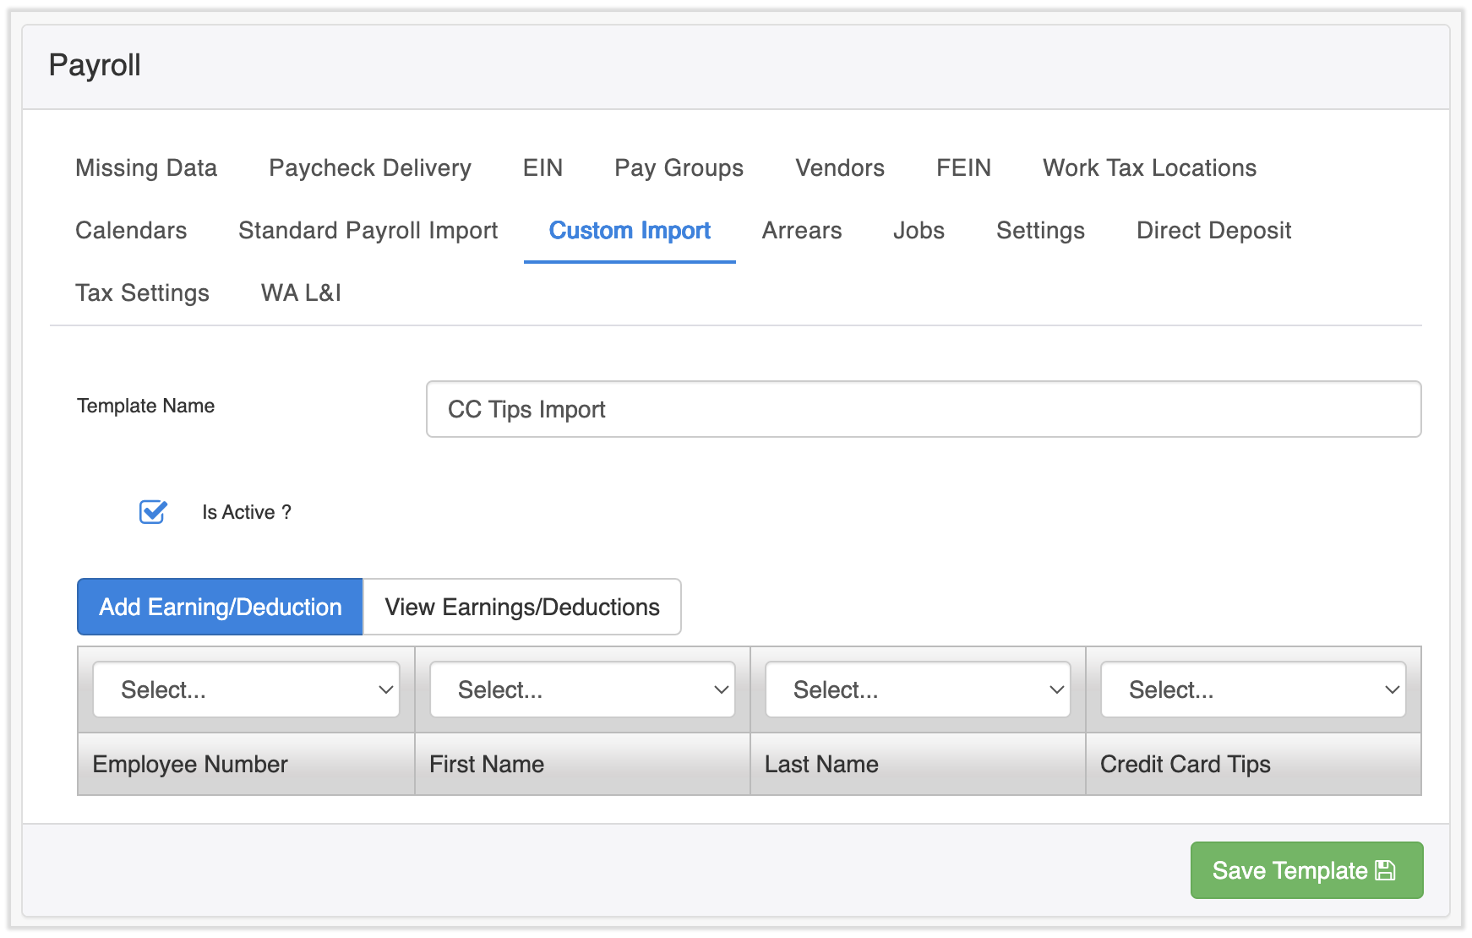
Task: Open the Work Tax Locations tab
Action: [x=1148, y=167]
